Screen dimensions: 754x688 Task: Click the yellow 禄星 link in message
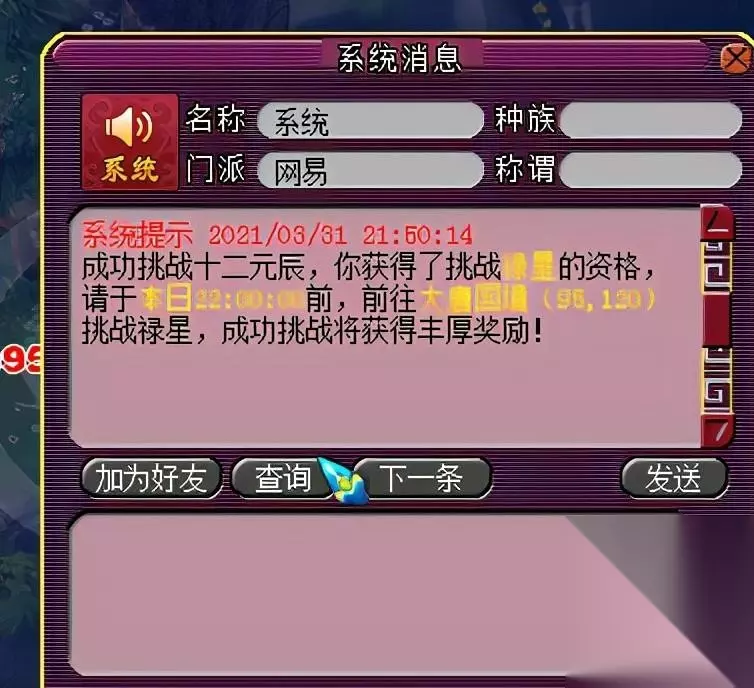(x=528, y=267)
